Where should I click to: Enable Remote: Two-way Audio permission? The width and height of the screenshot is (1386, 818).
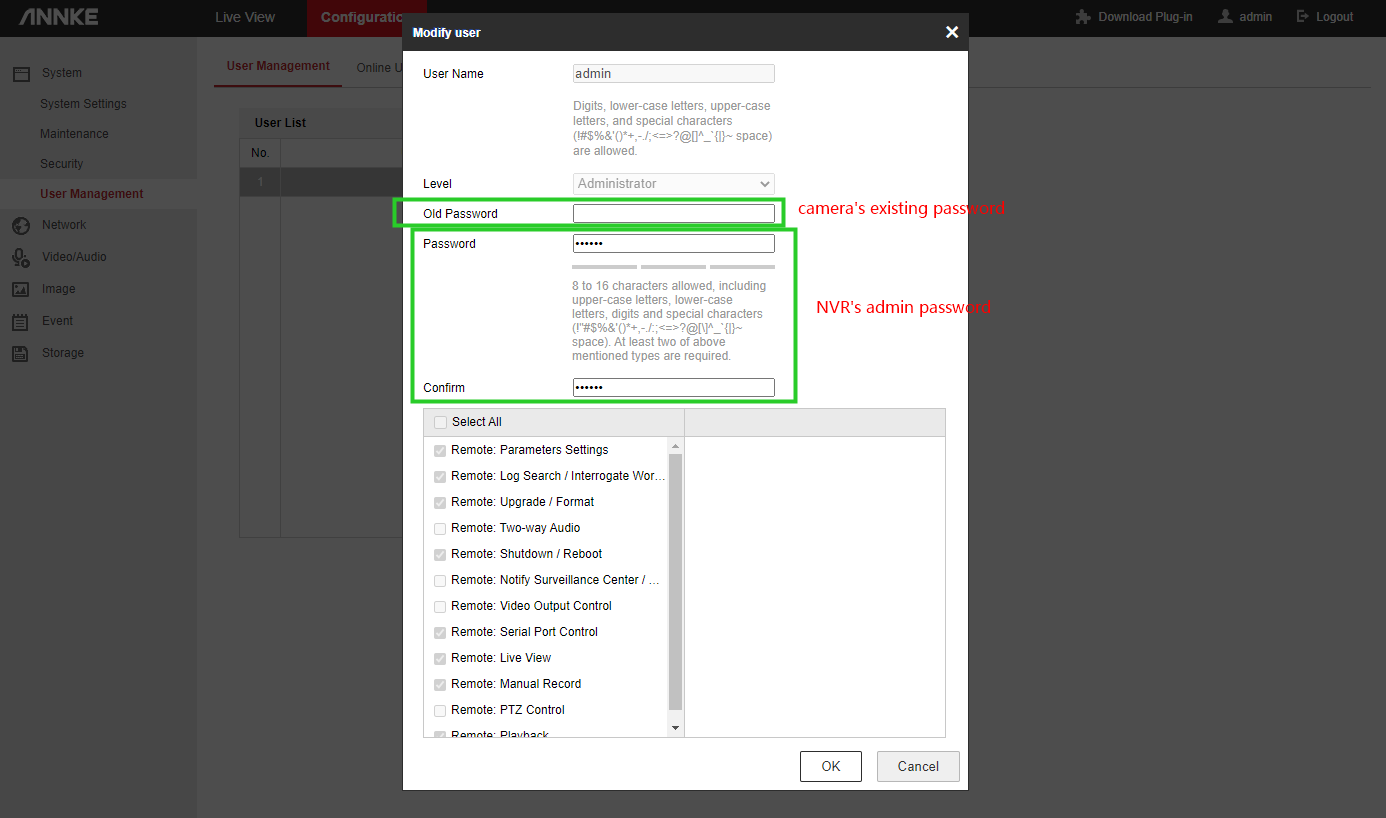(x=440, y=529)
